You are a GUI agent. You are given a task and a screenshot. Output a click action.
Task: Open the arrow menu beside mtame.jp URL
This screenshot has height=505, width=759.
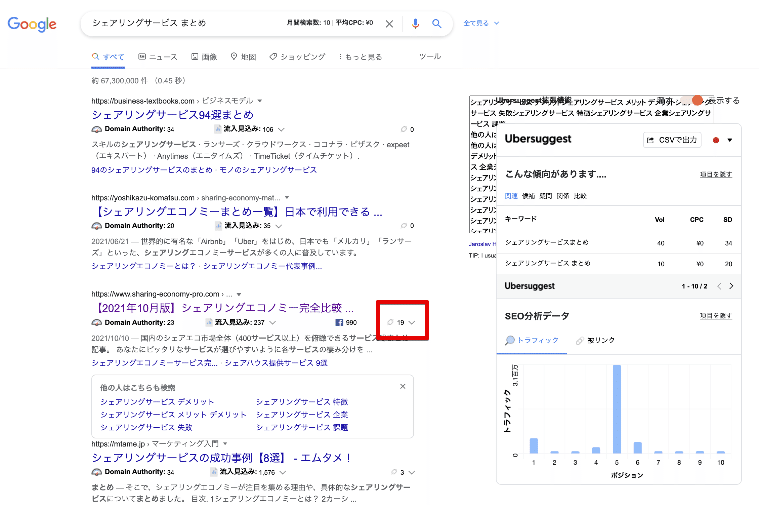tap(226, 444)
